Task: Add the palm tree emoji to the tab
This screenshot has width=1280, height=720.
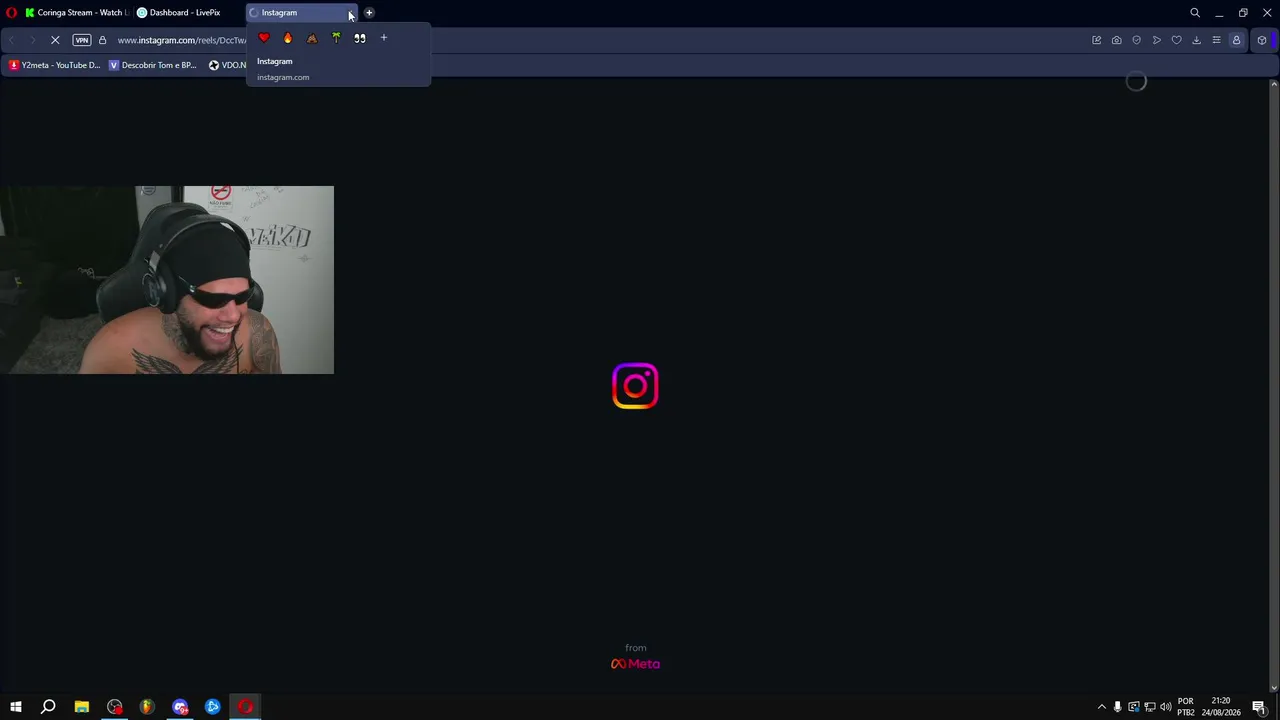Action: point(336,38)
